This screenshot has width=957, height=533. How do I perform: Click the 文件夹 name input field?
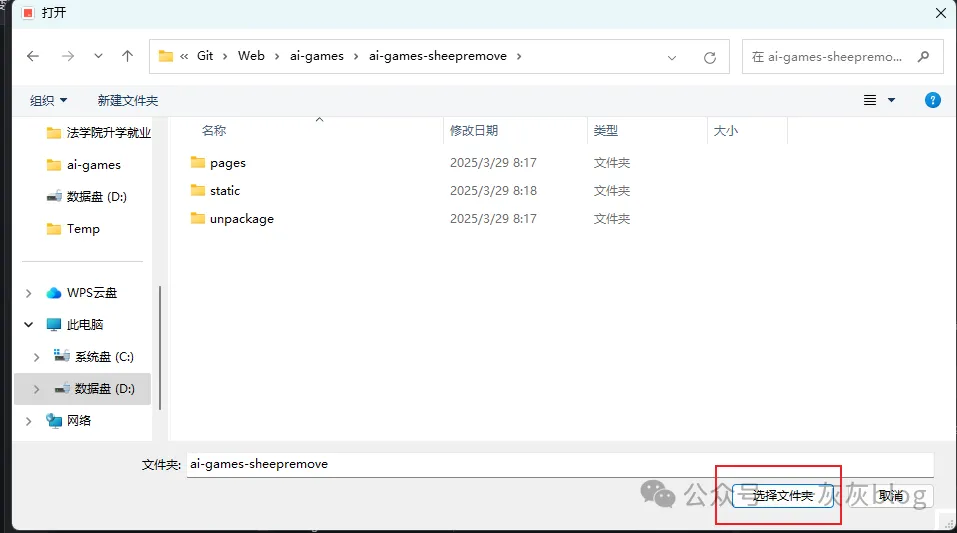(558, 464)
